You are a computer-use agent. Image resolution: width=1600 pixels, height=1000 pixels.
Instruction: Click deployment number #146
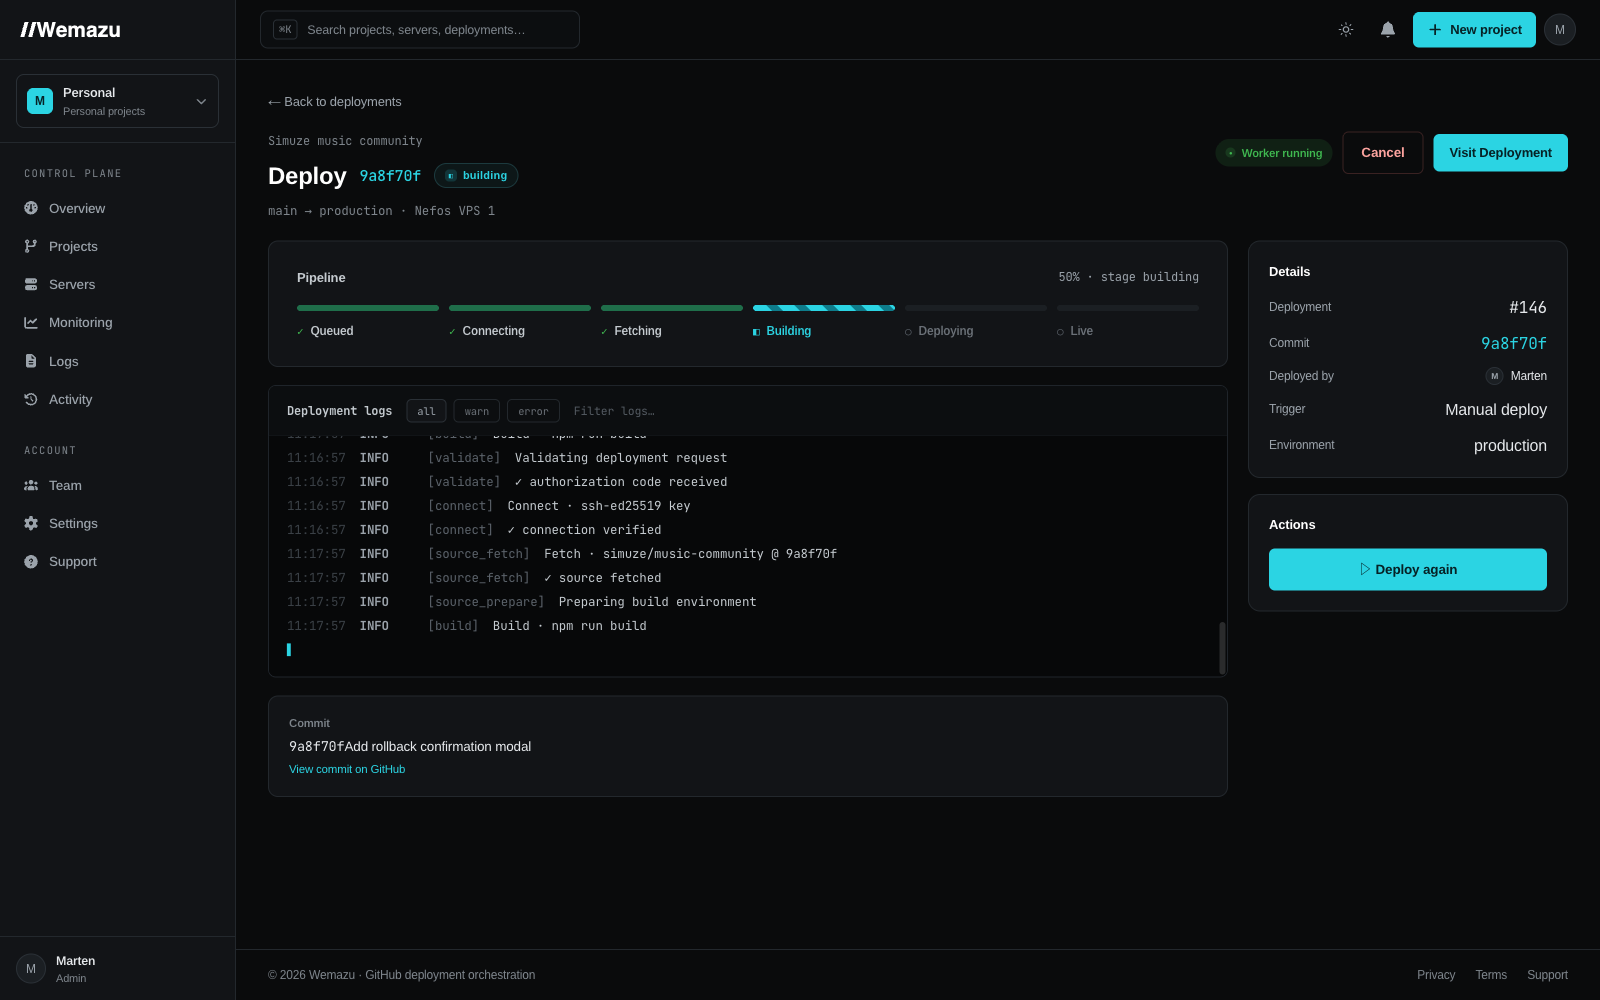click(1527, 307)
